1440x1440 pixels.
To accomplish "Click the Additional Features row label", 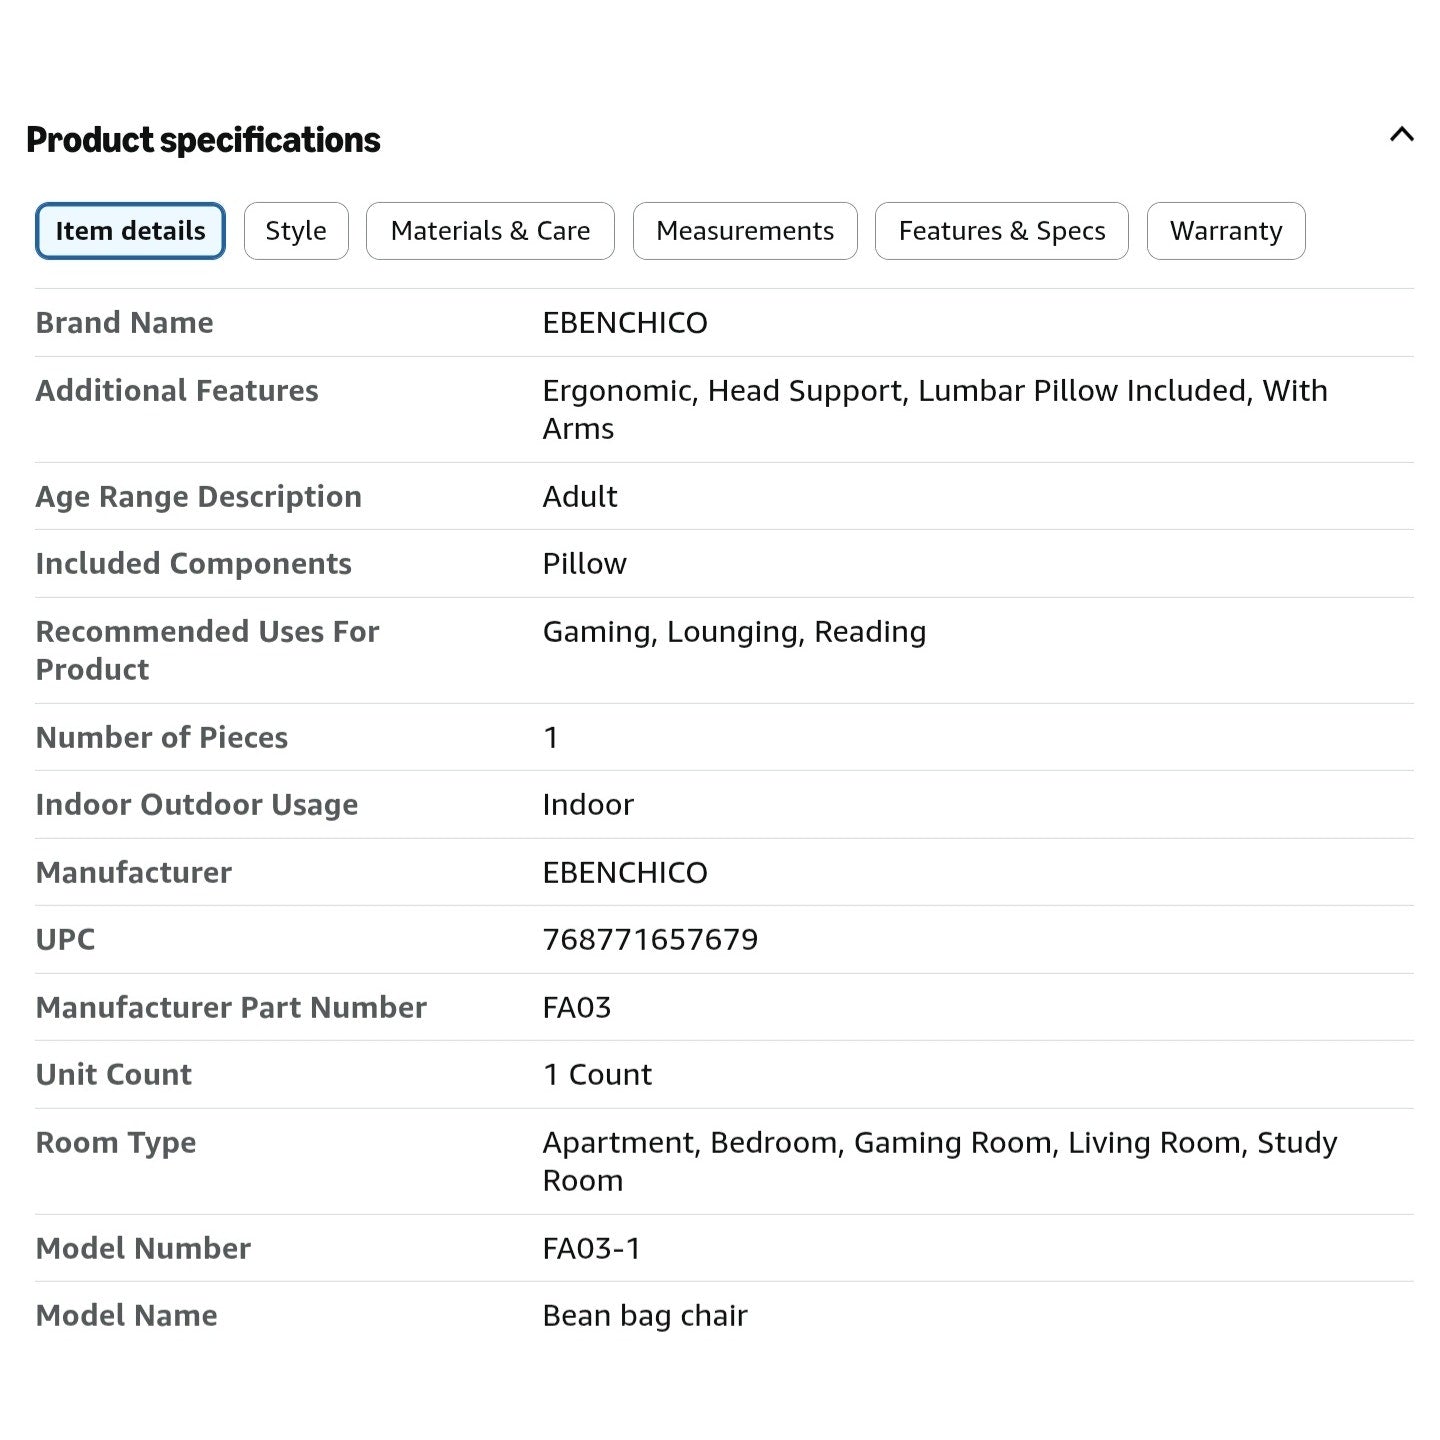I will tap(177, 391).
